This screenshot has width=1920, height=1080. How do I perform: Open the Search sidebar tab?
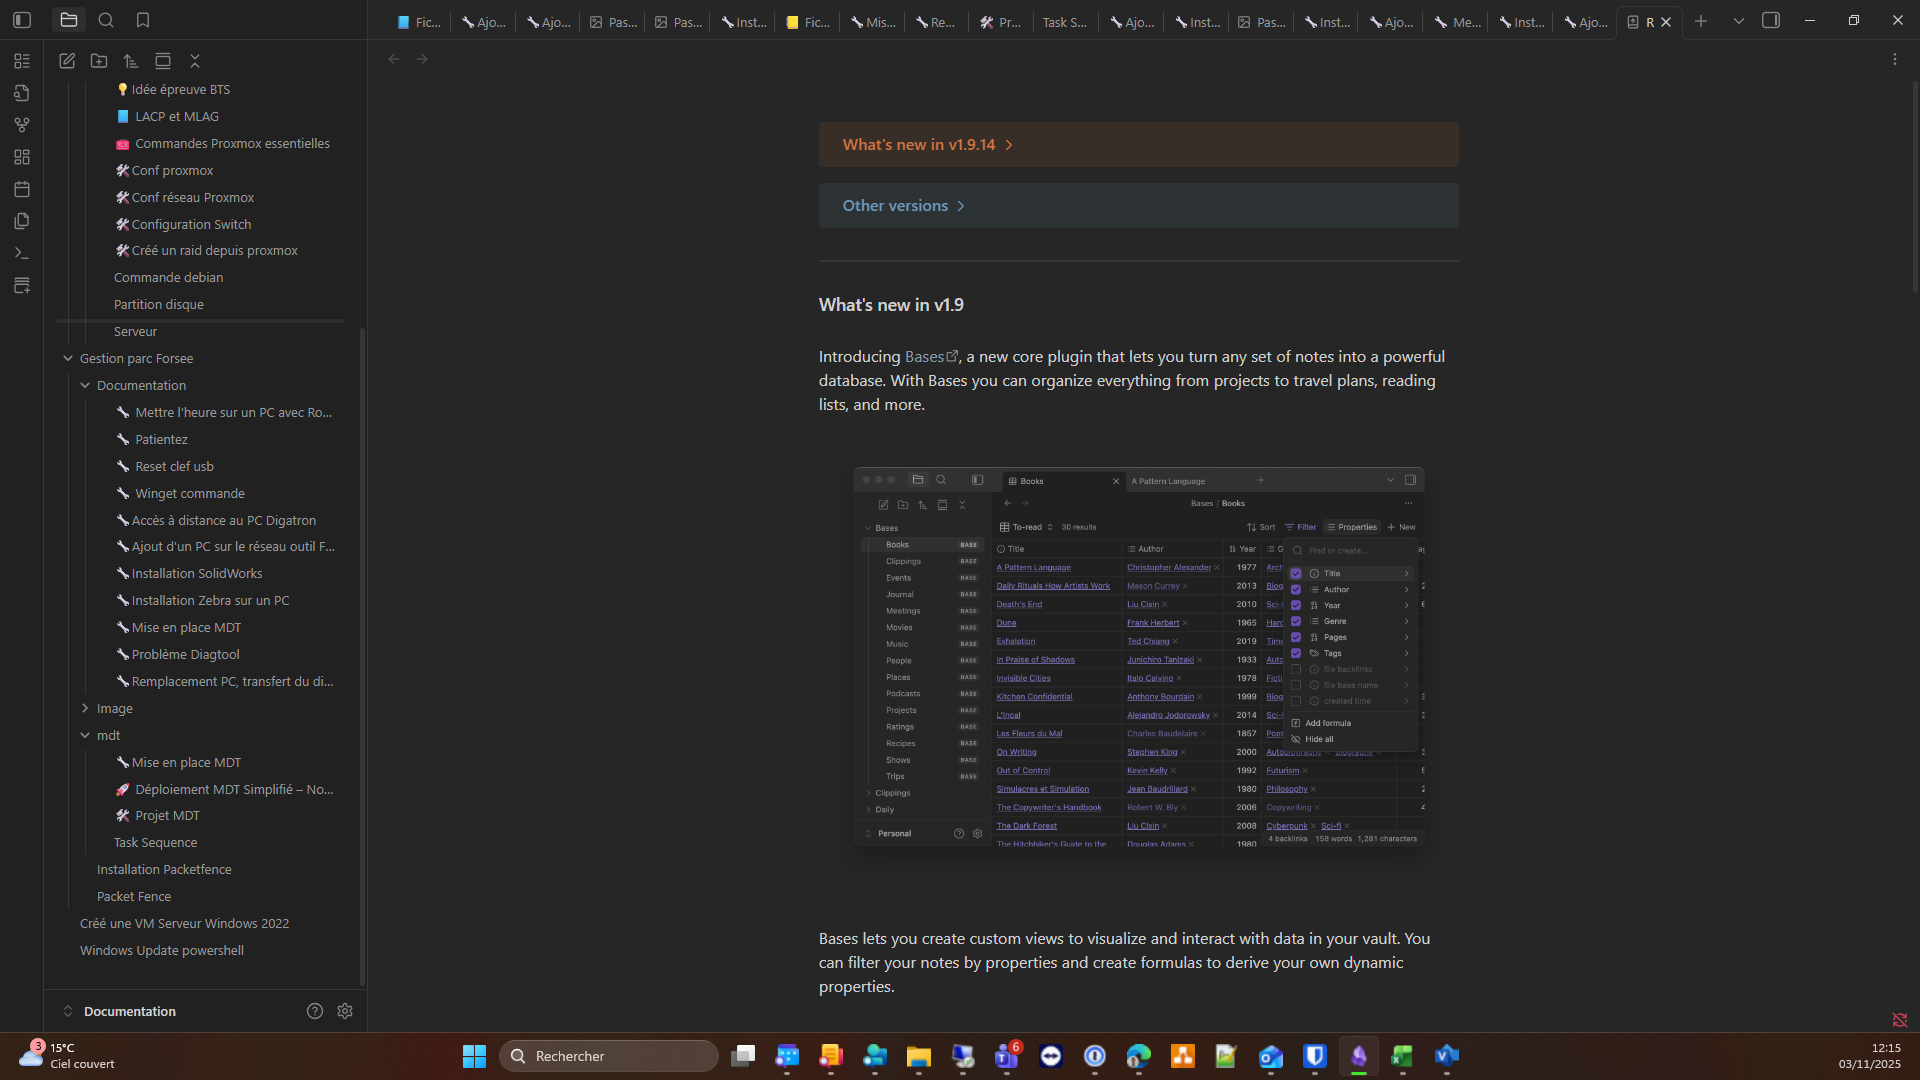click(x=106, y=20)
